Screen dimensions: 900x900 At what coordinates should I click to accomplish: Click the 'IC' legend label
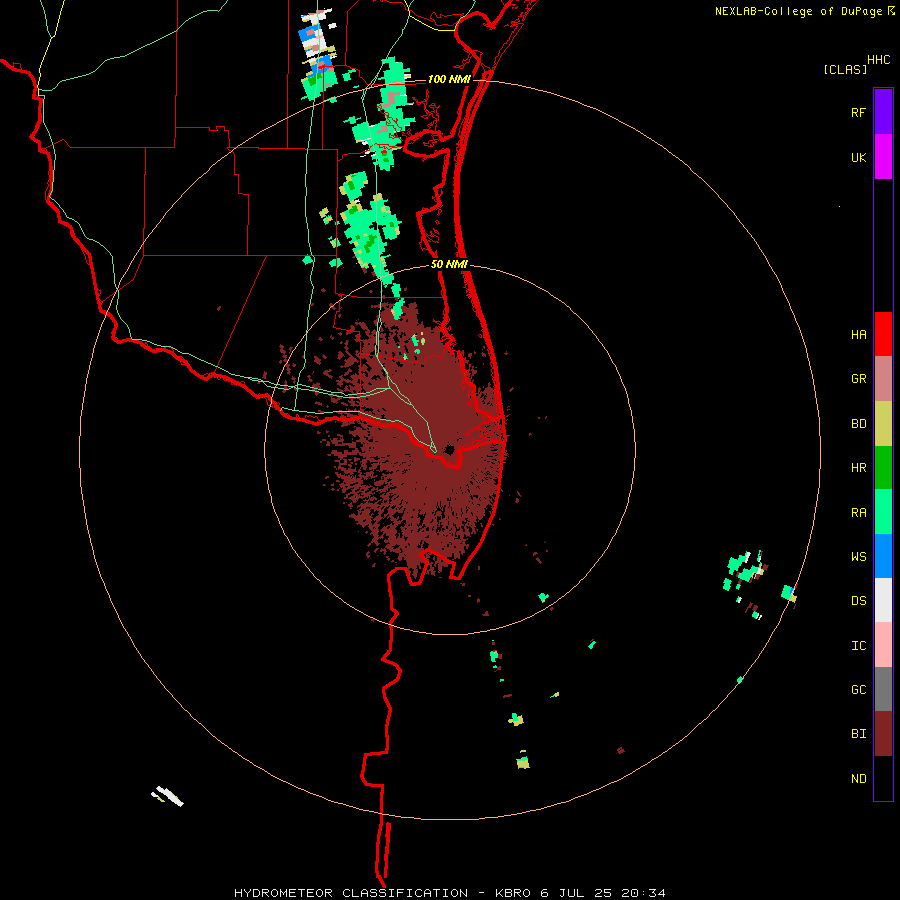858,646
